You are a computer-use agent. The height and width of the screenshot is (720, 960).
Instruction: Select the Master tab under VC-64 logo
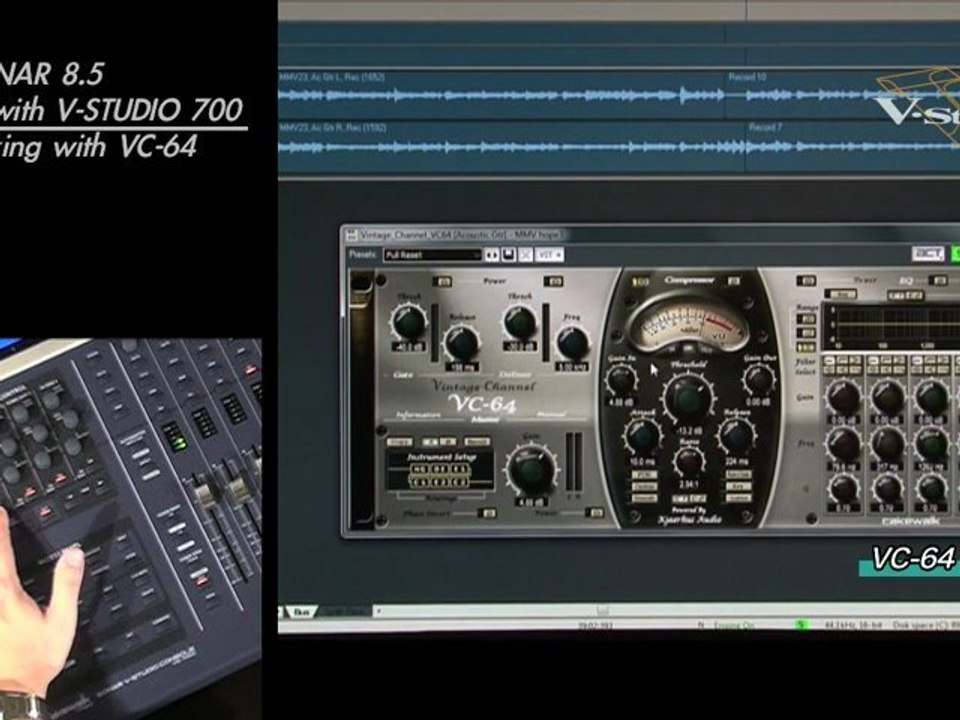pos(485,419)
